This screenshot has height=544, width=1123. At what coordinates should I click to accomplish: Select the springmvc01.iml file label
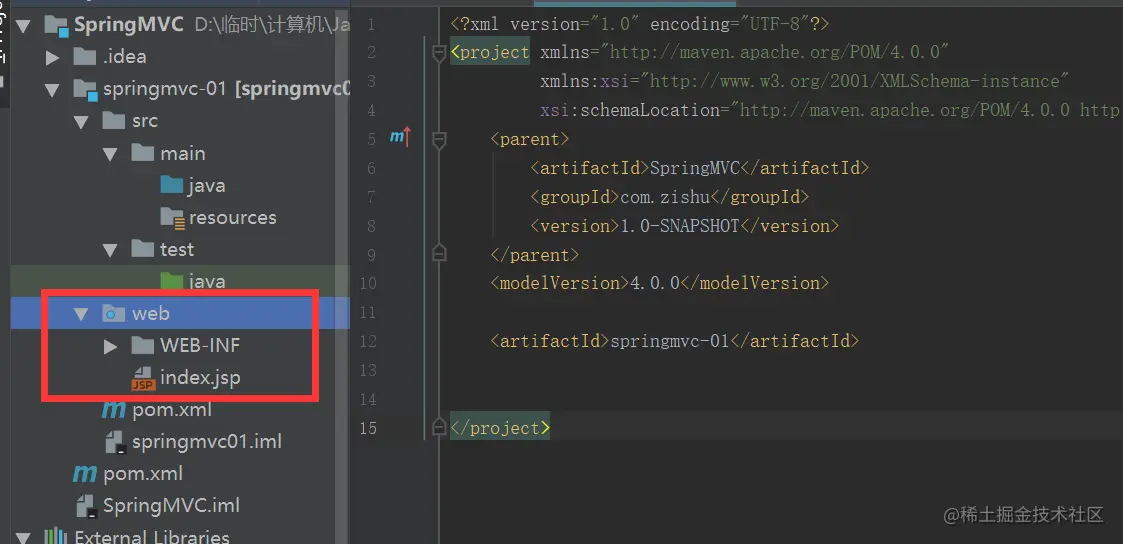tap(207, 442)
